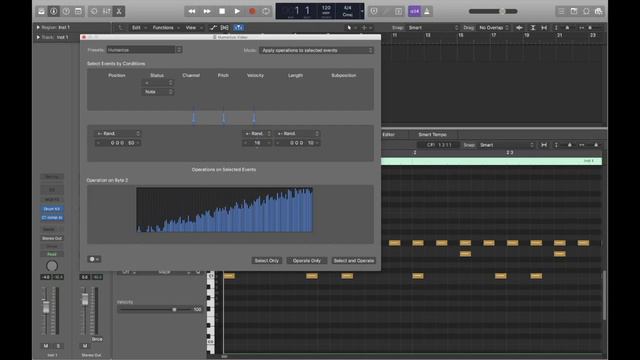Open tracks area Snap Smart dropdown
This screenshot has width=640, height=360.
pos(433,28)
